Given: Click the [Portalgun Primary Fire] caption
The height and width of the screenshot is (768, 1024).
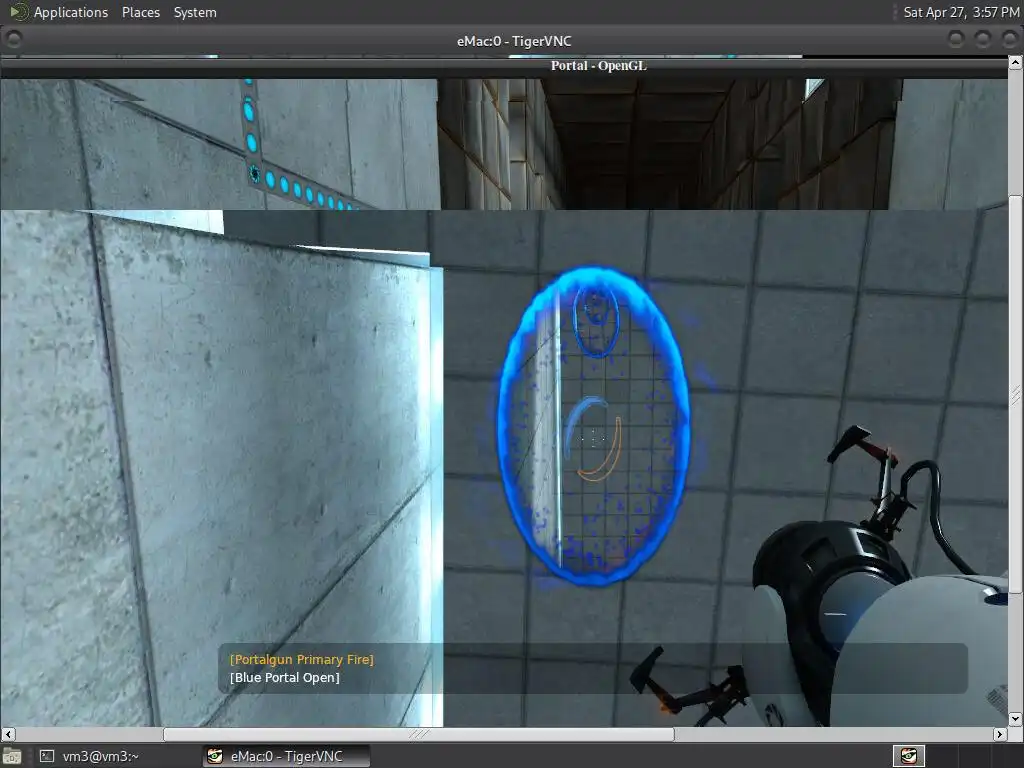Looking at the screenshot, I should coord(302,660).
